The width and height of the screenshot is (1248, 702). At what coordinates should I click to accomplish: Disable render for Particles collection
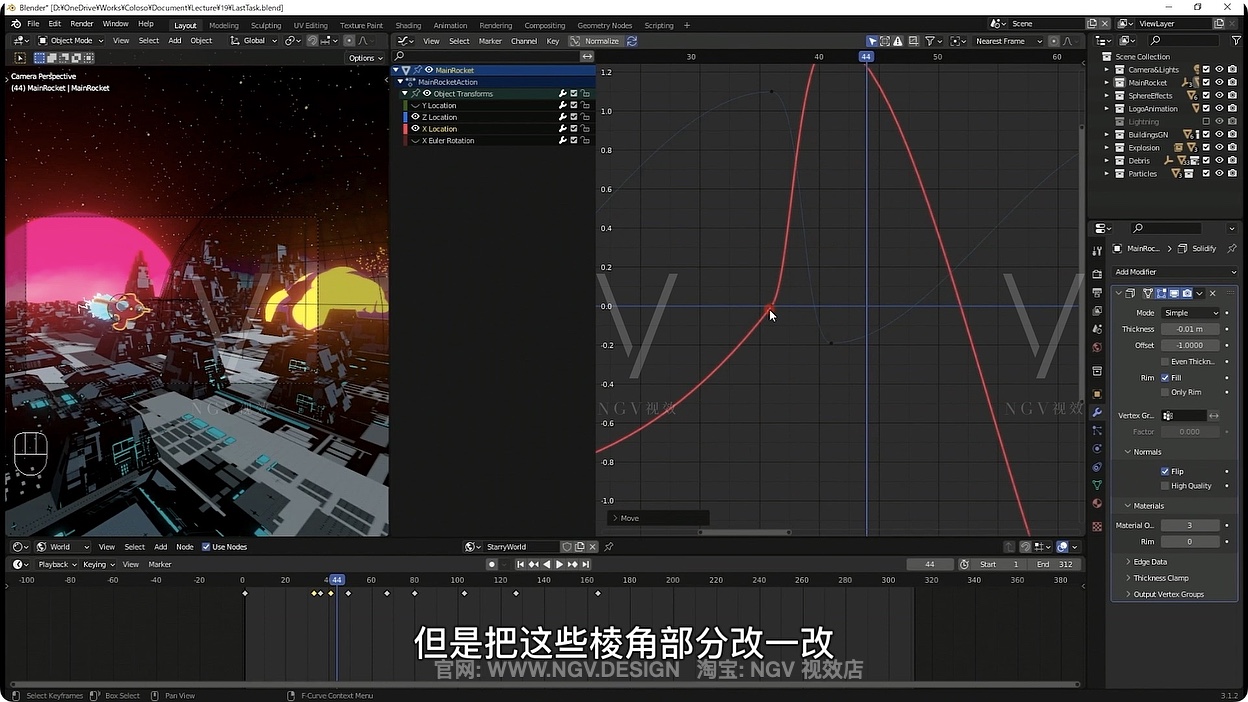(1232, 173)
